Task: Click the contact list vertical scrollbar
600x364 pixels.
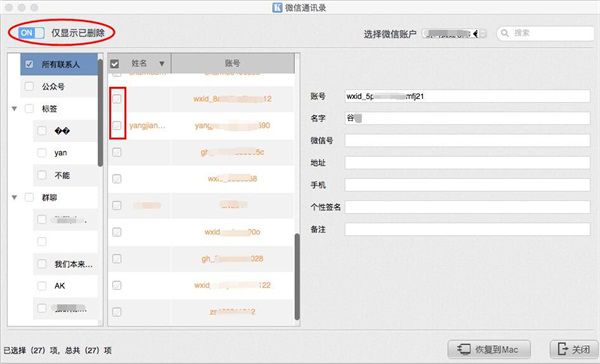Action: [297, 276]
